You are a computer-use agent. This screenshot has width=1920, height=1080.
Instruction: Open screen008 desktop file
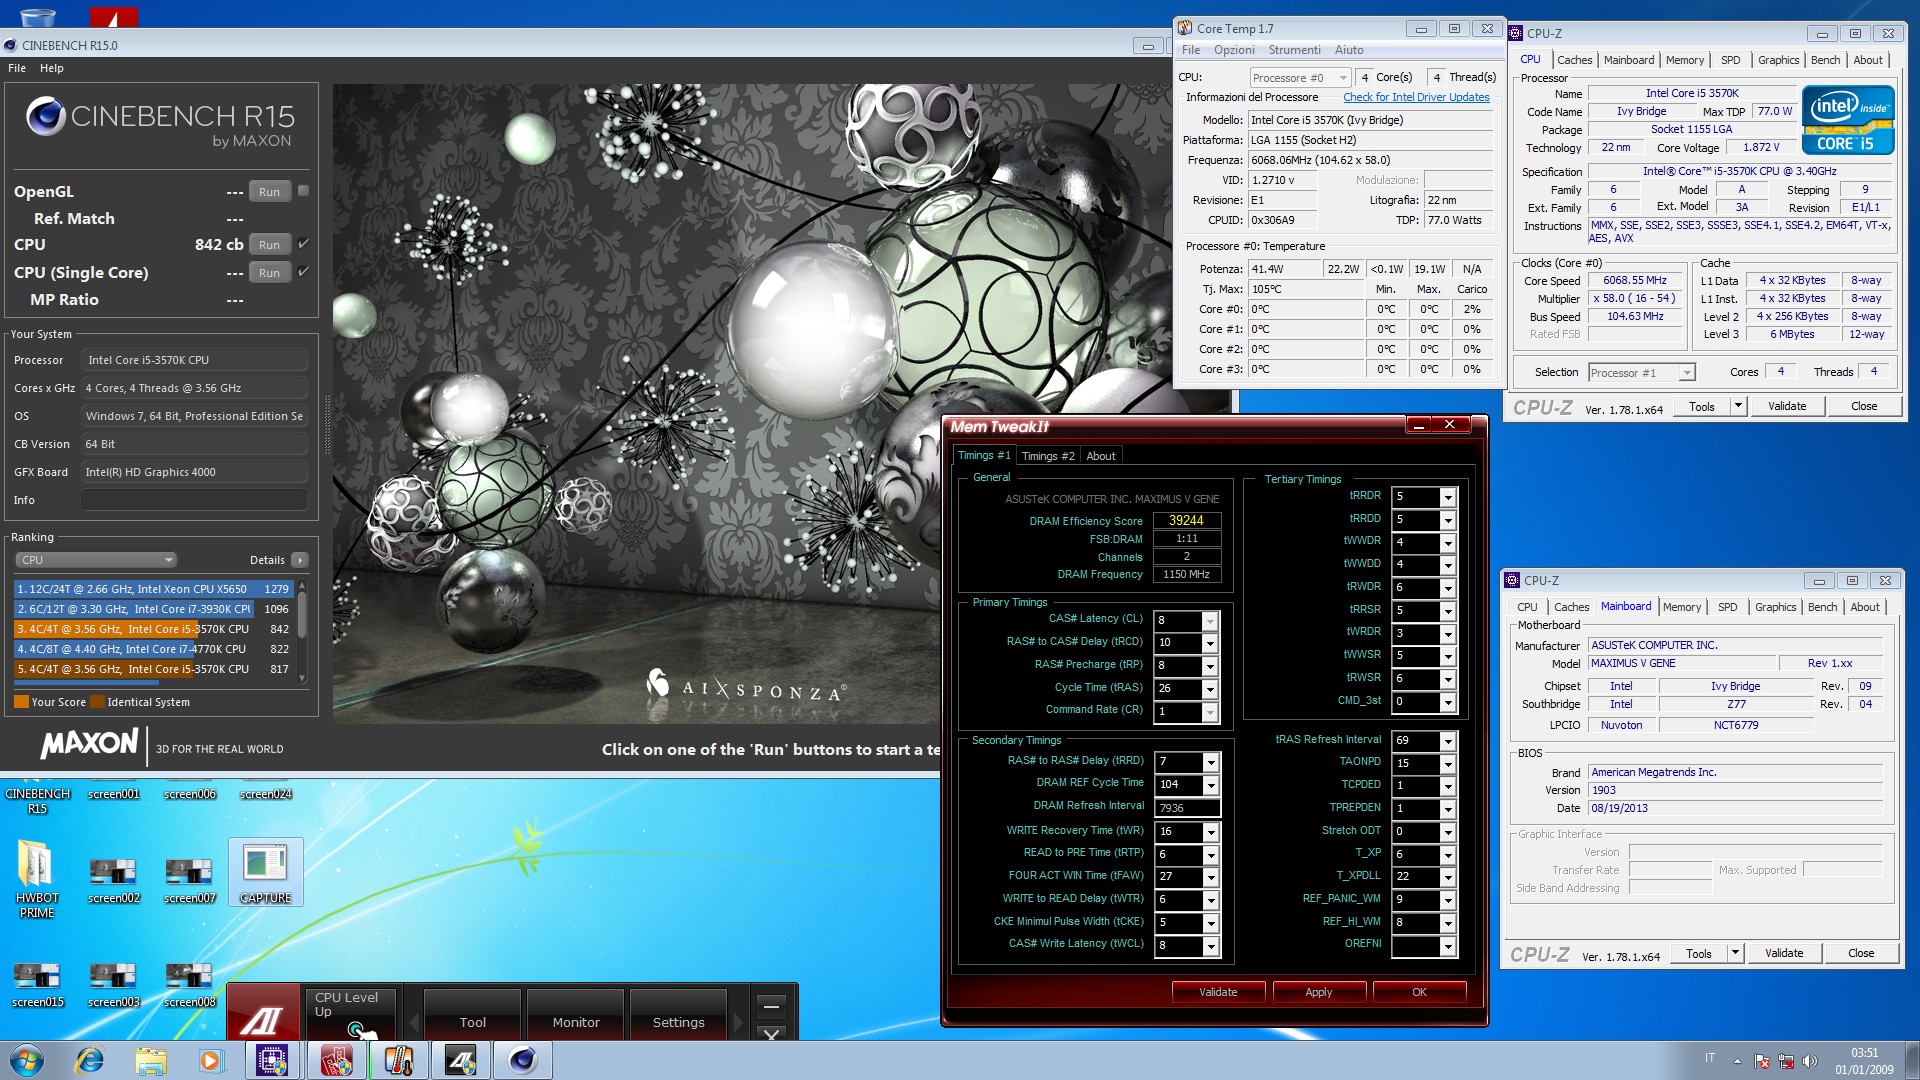189,984
